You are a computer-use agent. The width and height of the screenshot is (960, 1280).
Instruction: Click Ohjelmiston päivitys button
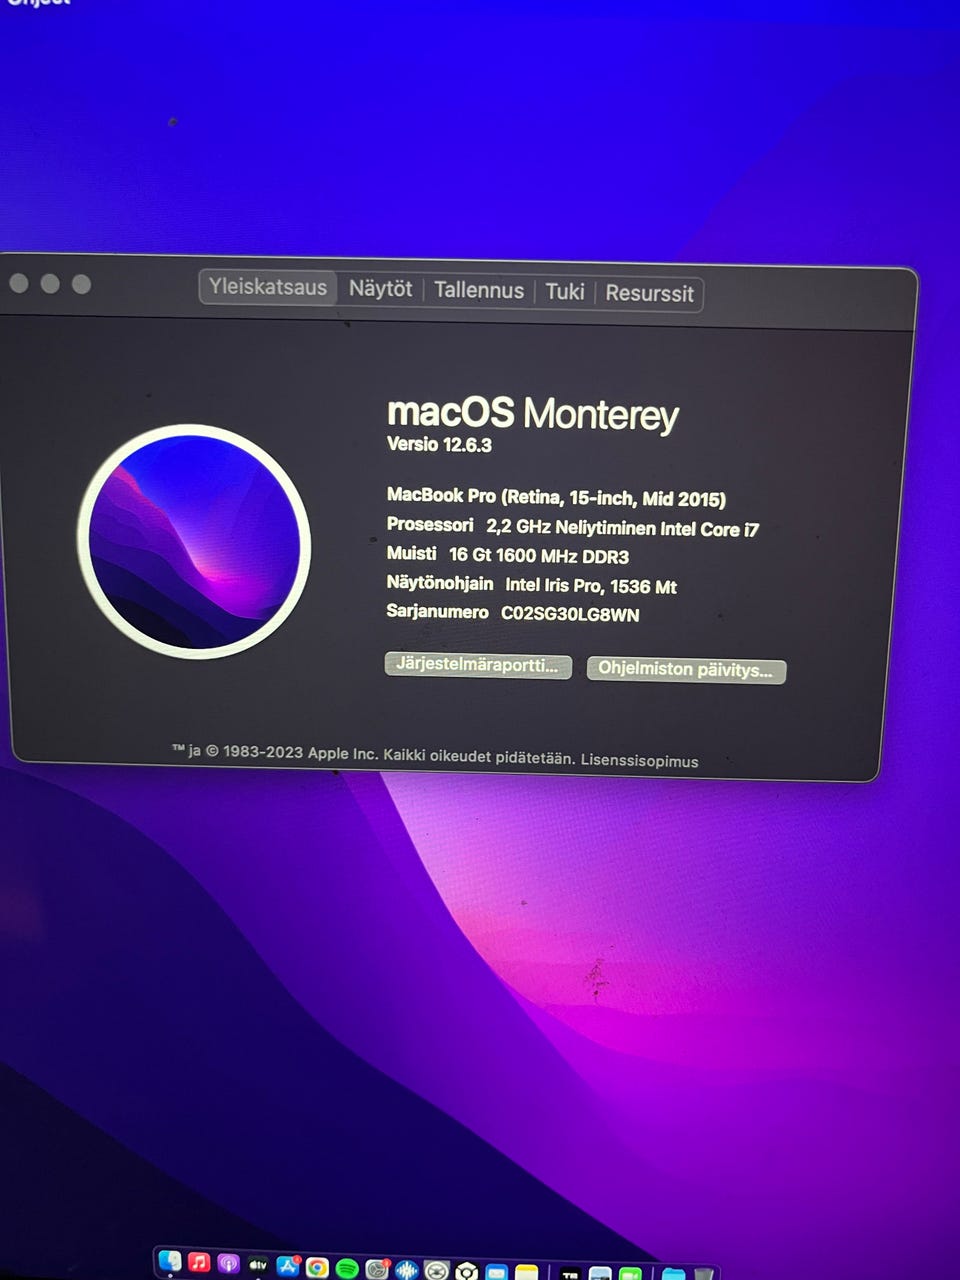pos(686,670)
